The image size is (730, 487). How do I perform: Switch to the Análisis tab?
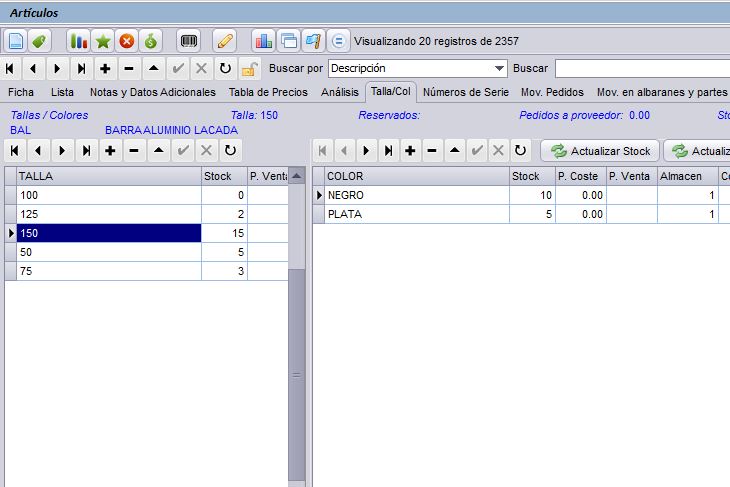click(x=340, y=92)
